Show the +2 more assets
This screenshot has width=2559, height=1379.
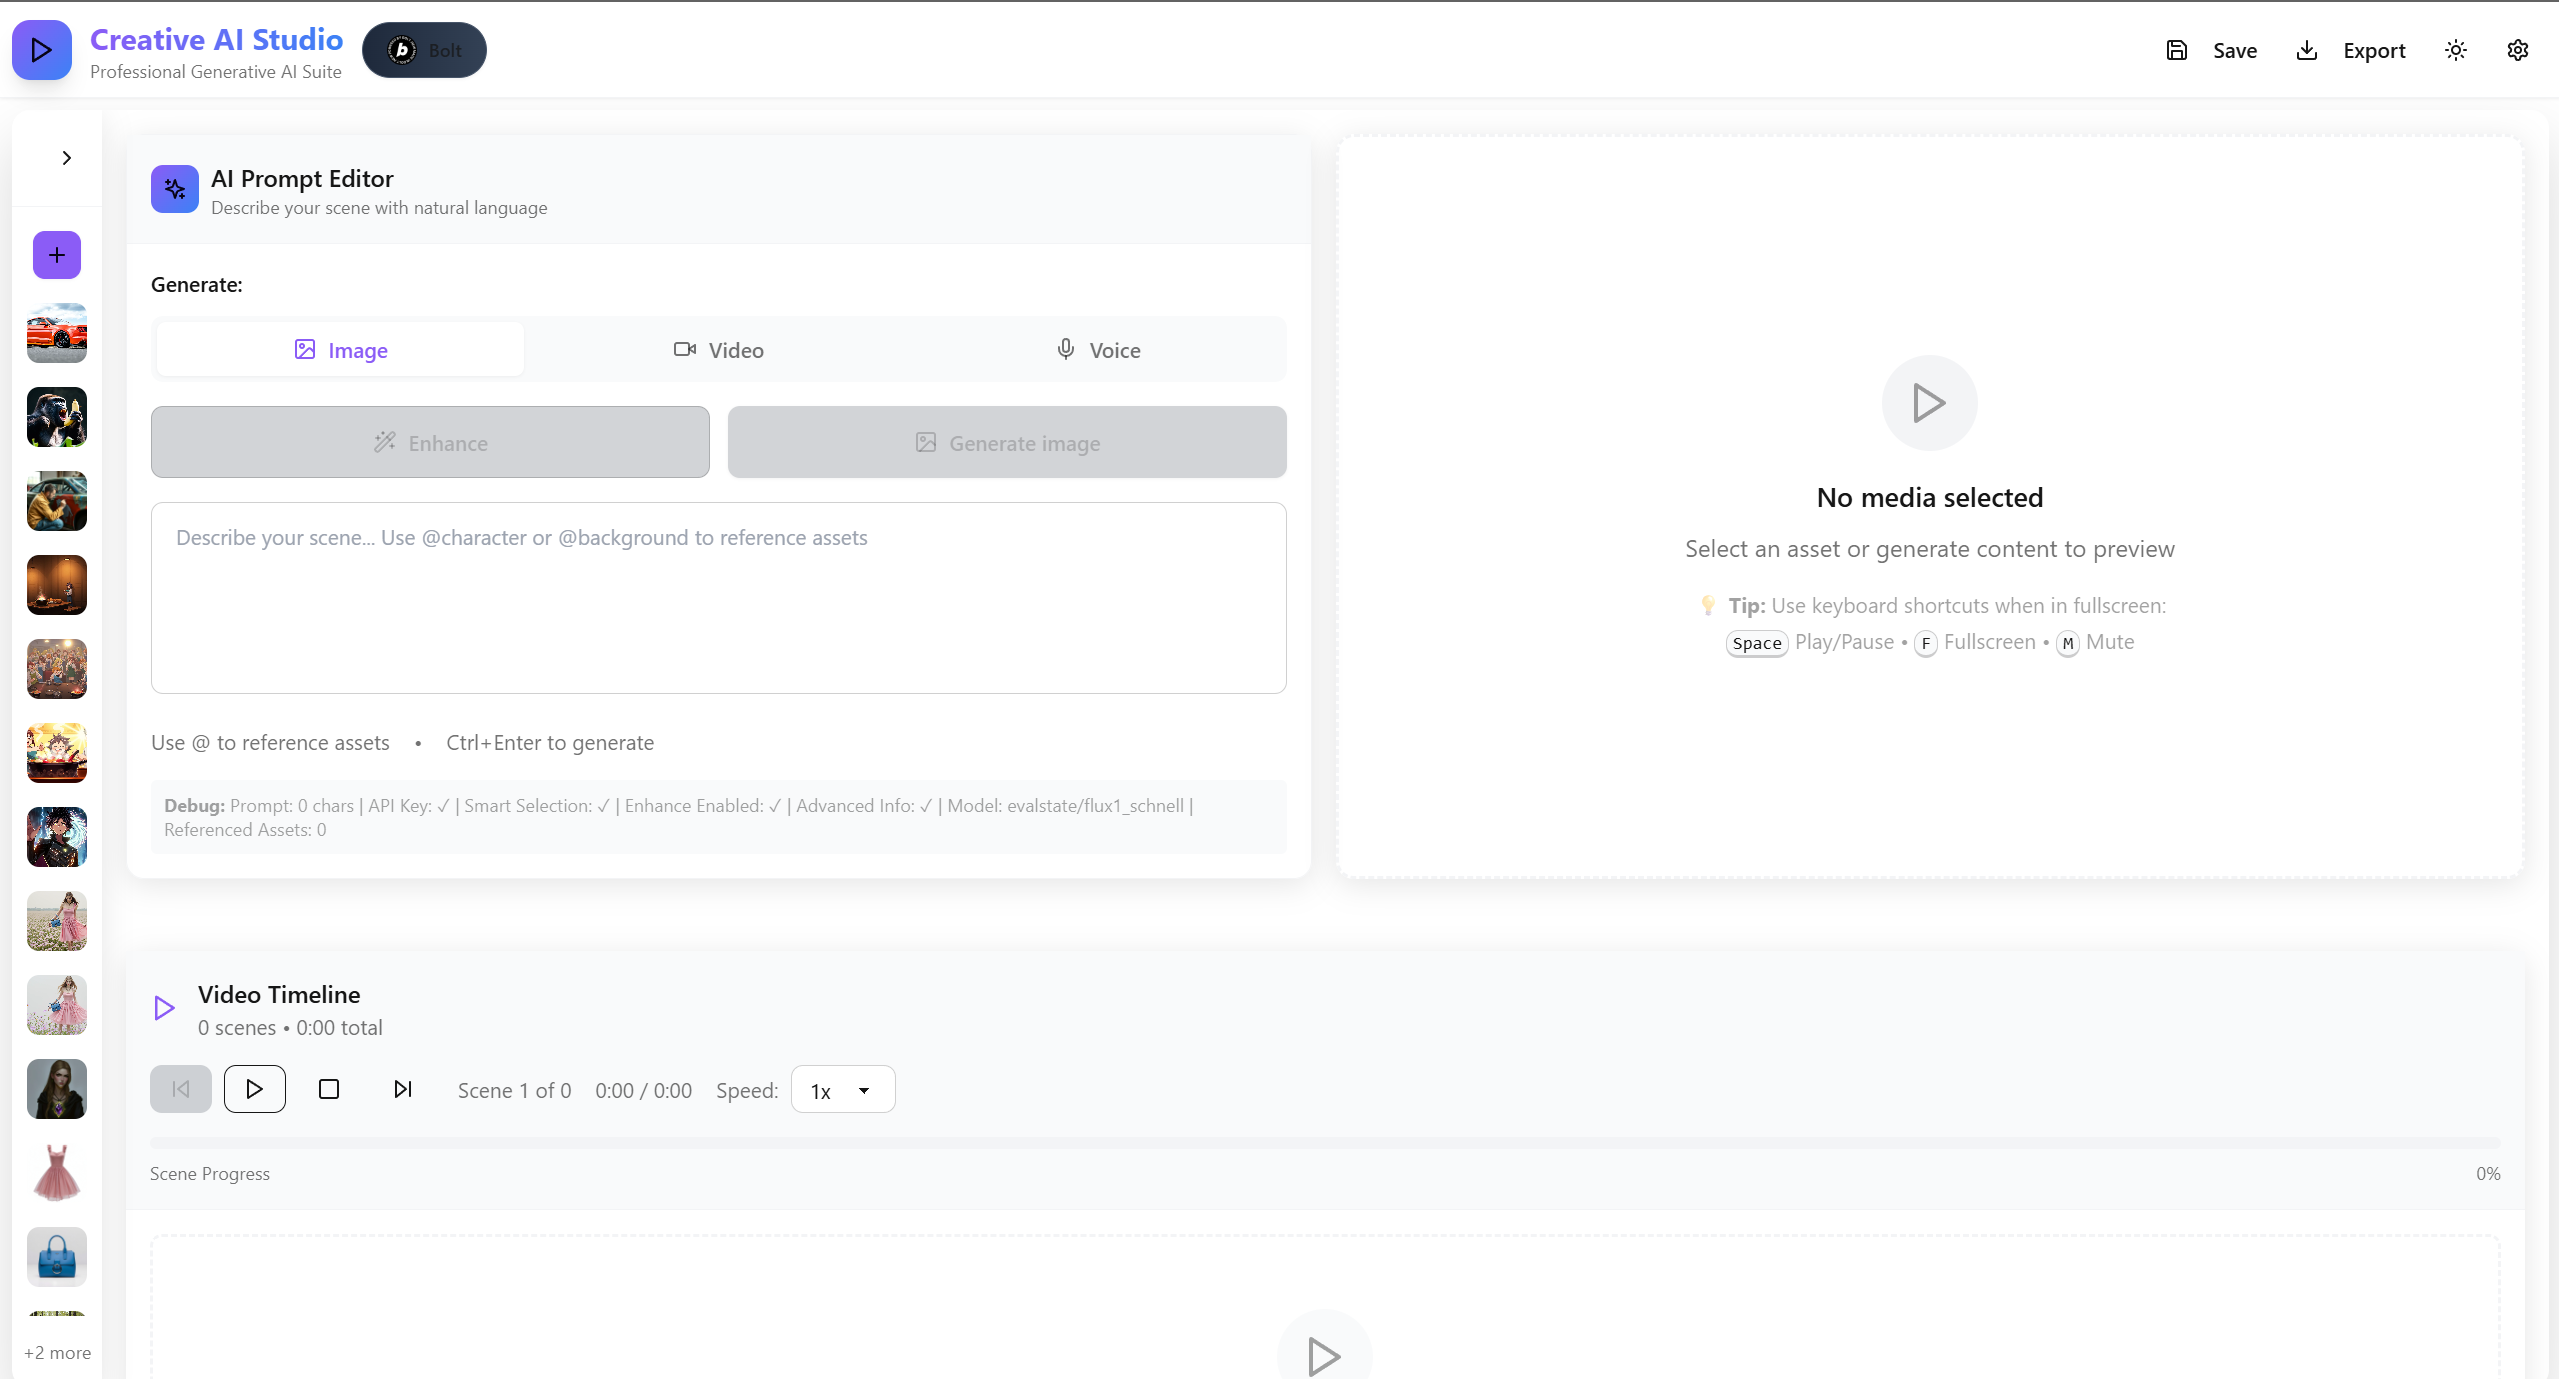coord(57,1352)
